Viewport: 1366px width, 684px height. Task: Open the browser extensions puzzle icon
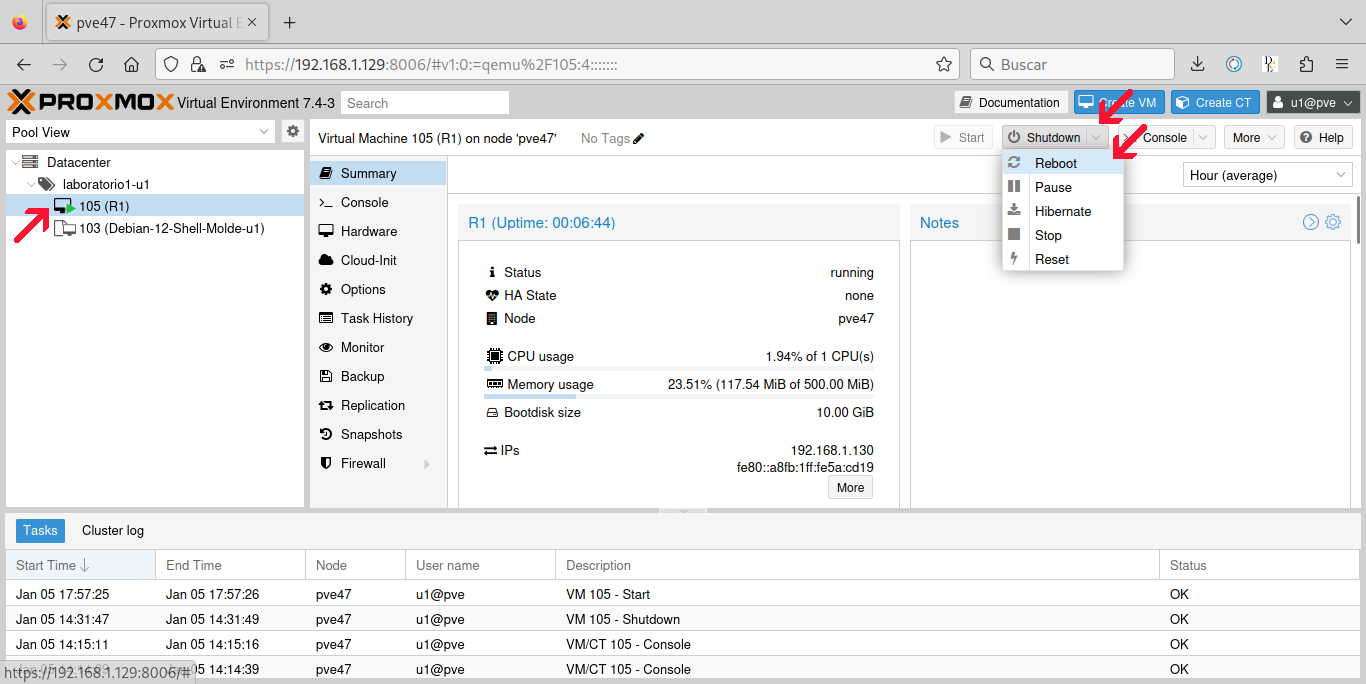(1306, 64)
